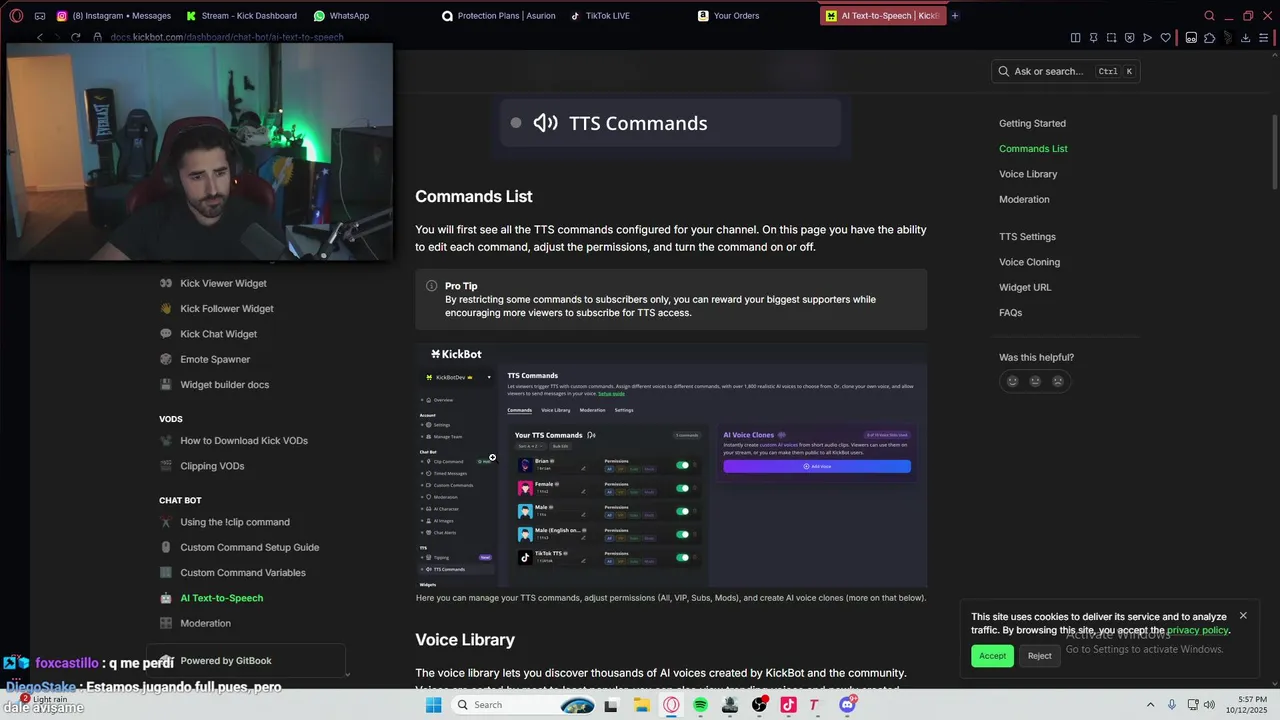The width and height of the screenshot is (1280, 720).
Task: Reject the cookies
Action: tap(1040, 656)
